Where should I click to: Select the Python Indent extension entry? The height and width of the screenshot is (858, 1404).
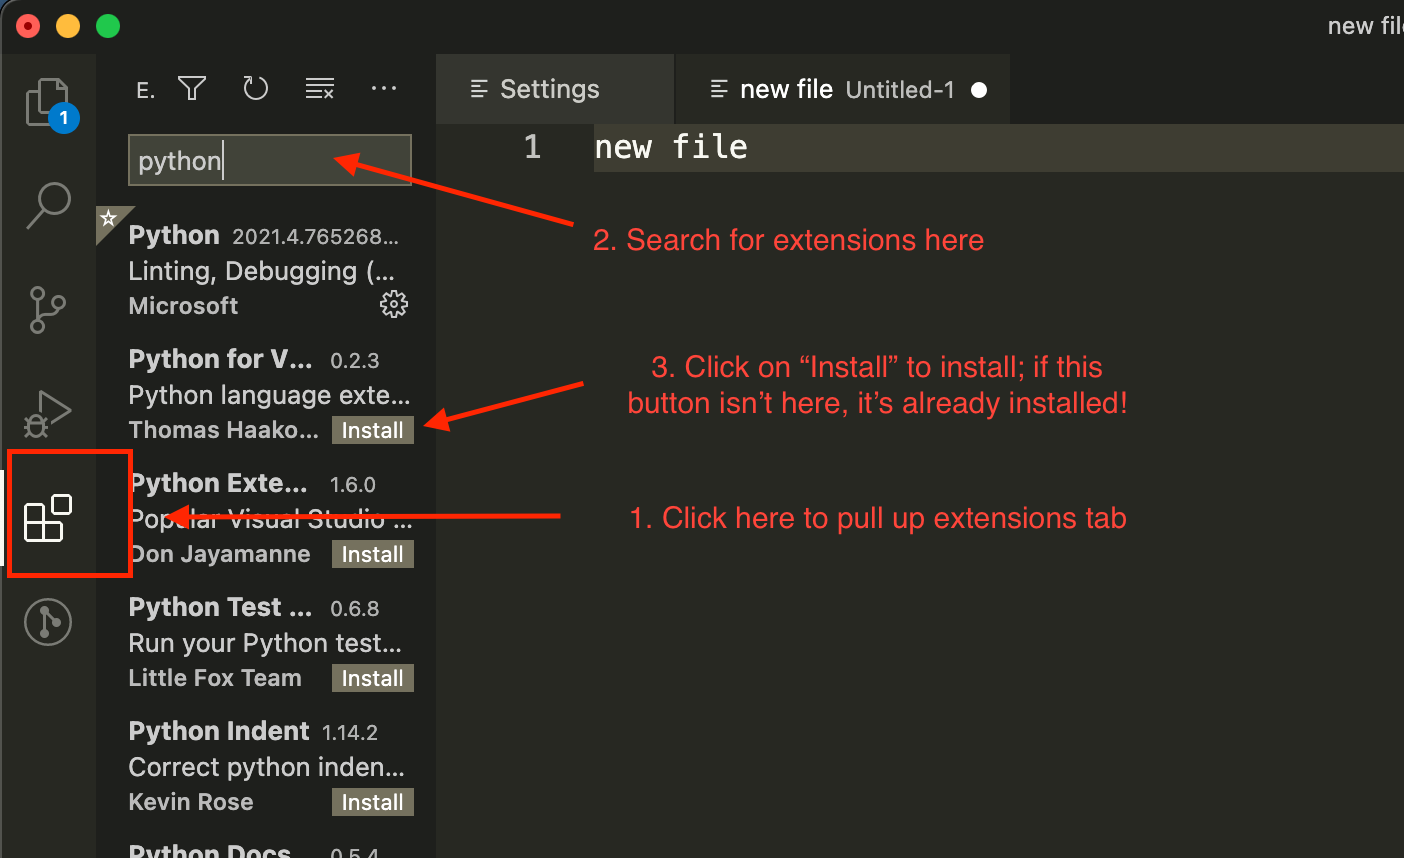[268, 766]
